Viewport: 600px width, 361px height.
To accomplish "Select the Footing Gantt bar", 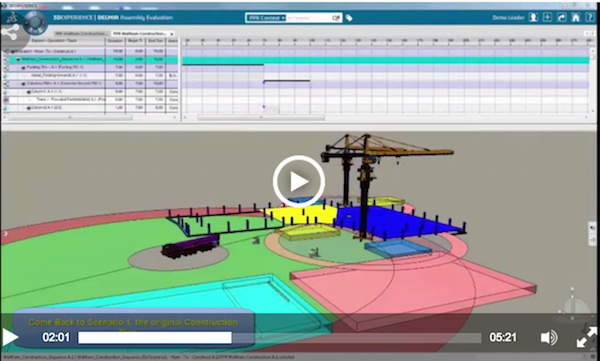I will coord(223,65).
